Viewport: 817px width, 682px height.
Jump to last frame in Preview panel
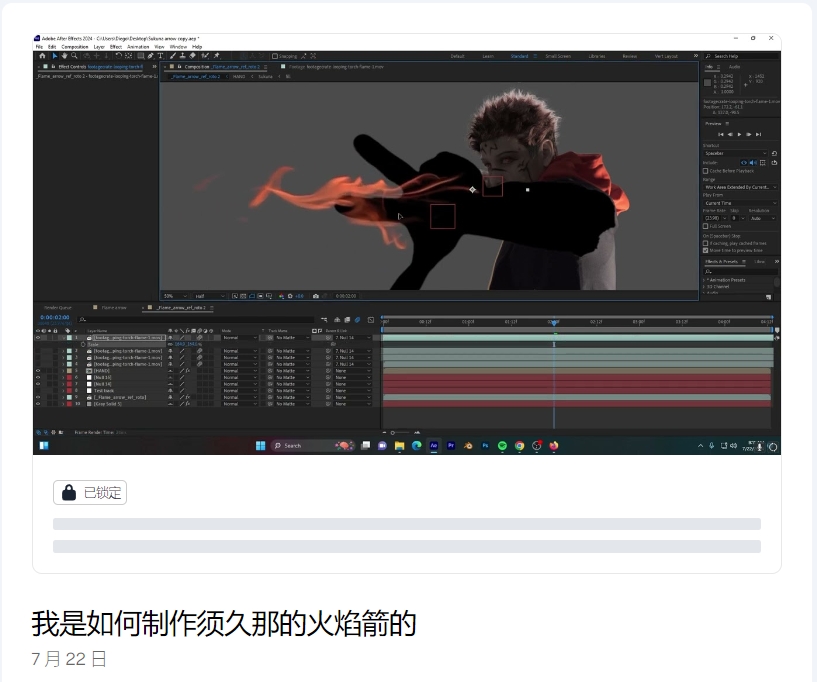759,134
